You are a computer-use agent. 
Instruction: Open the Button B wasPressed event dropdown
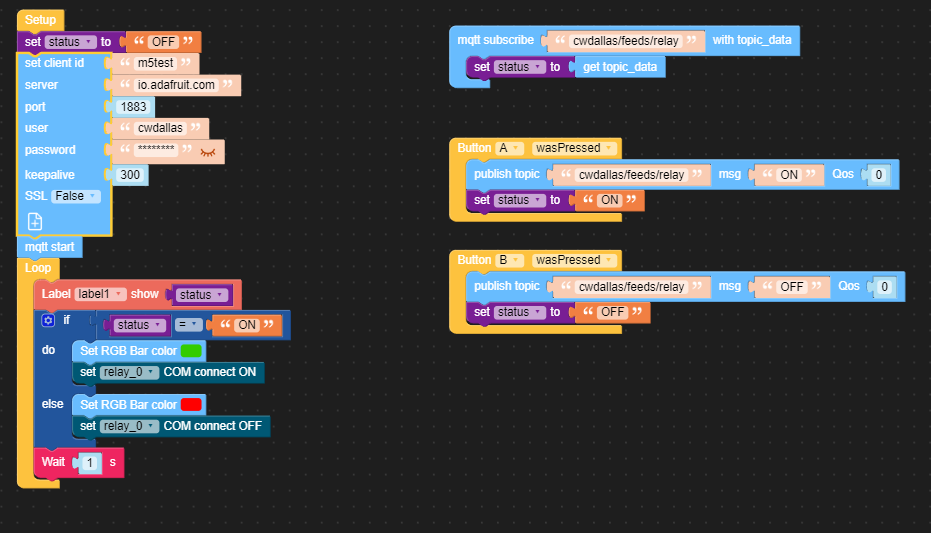coord(573,260)
